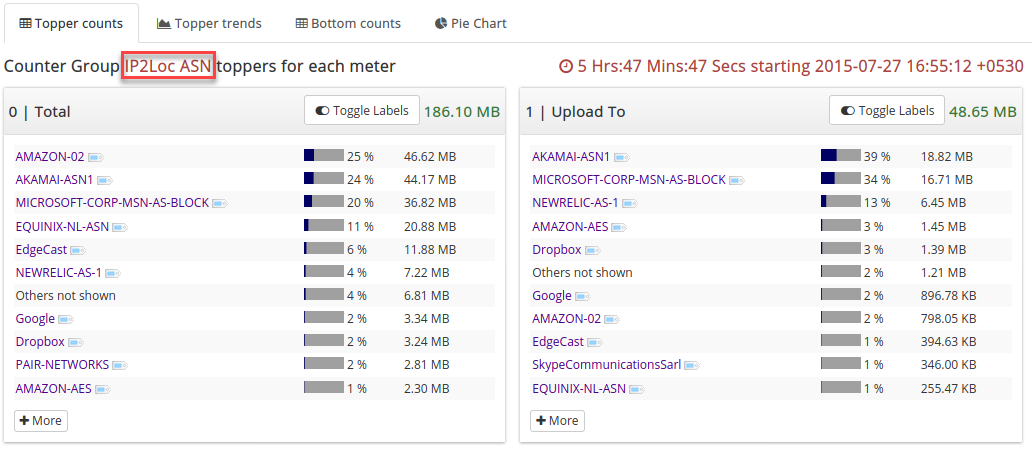Viewport: 1032px width, 450px height.
Task: Click tag icon beside NEWRELIC-AS-1 in Total panel
Action: point(113,274)
